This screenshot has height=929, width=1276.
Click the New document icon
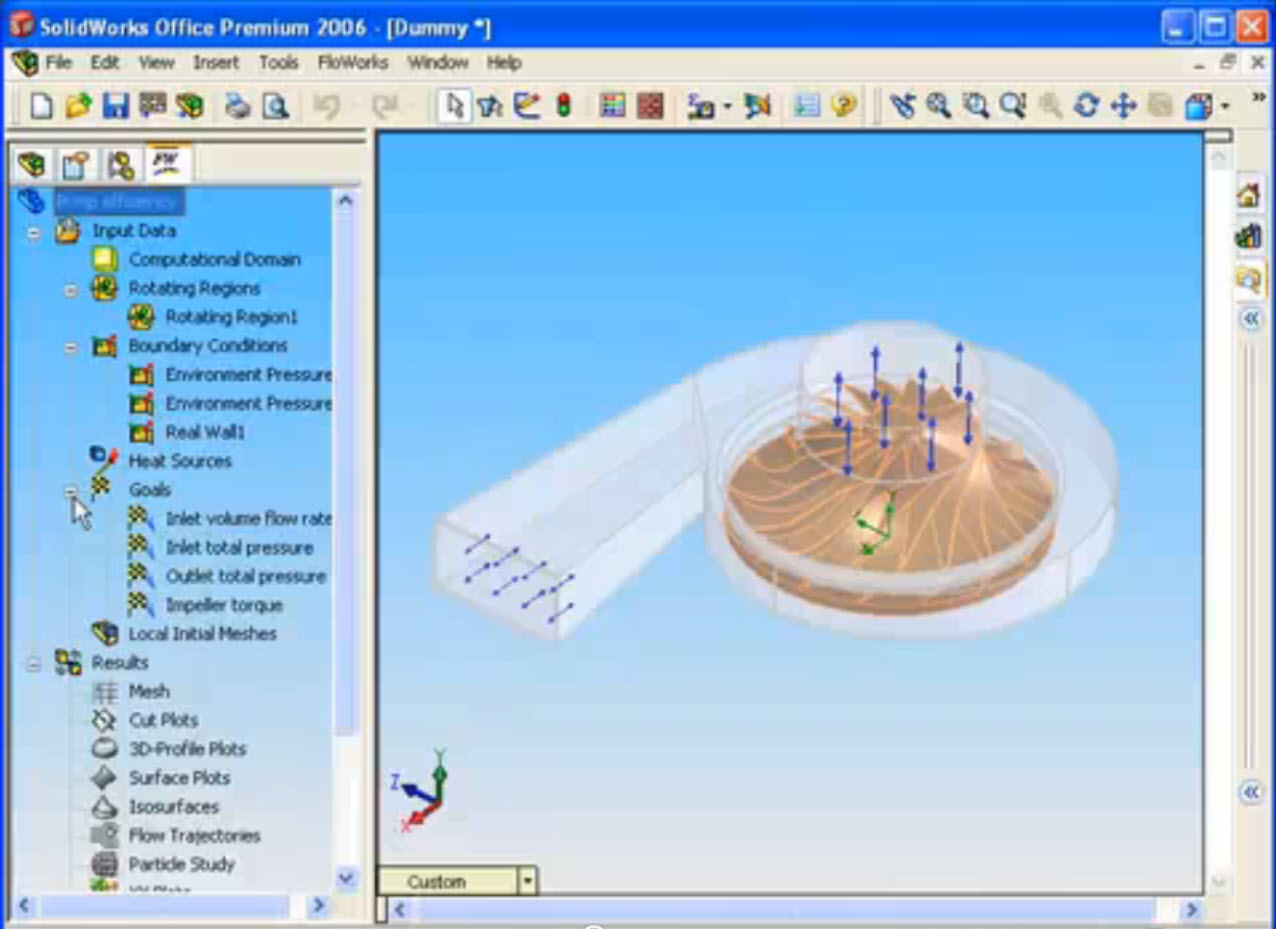click(x=41, y=105)
